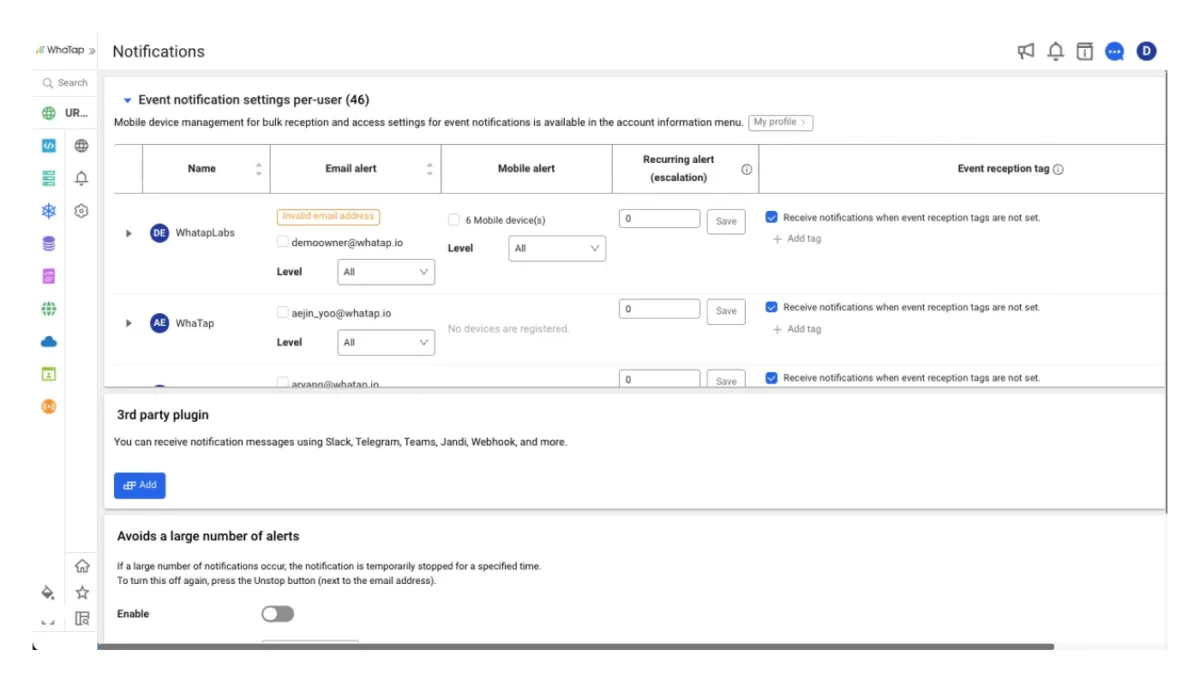Click the home icon in sidebar

(x=82, y=566)
